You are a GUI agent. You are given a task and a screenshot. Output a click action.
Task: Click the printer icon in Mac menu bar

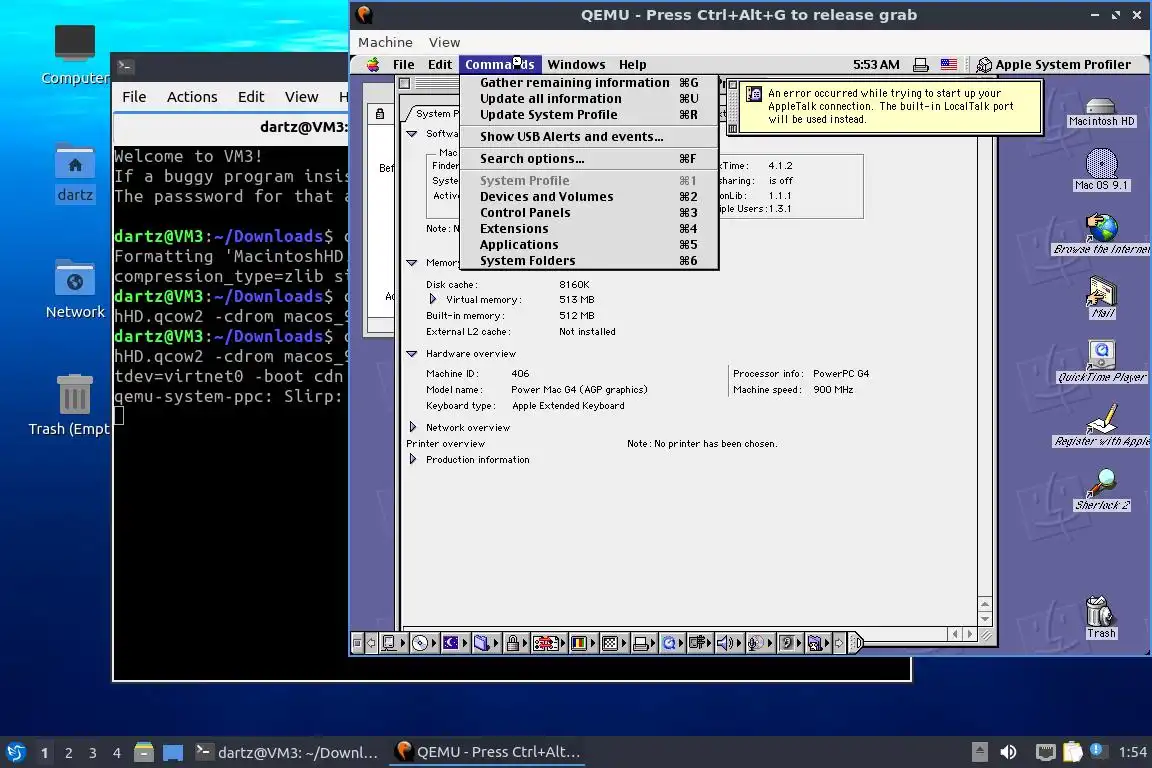tap(920, 65)
